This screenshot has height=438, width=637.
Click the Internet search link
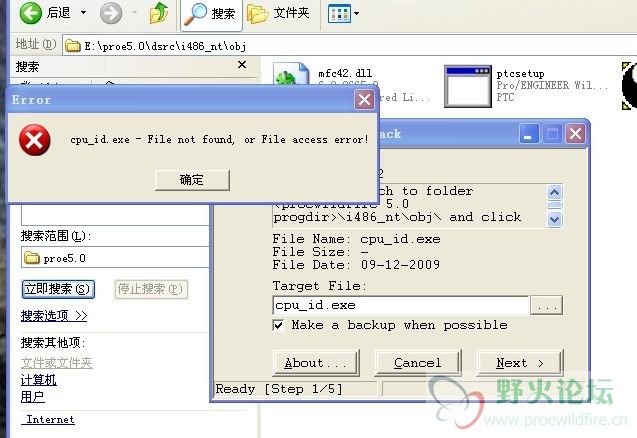pyautogui.click(x=50, y=419)
